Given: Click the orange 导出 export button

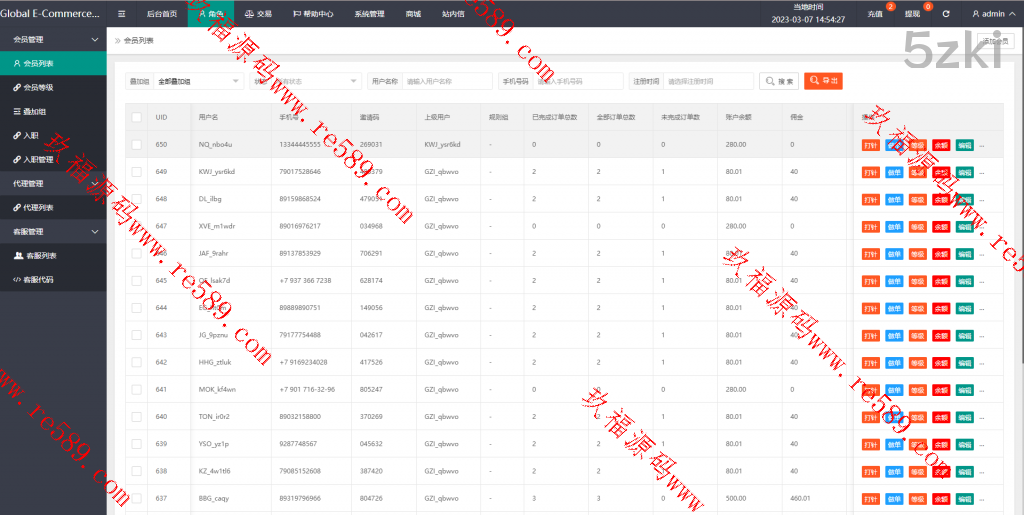Looking at the screenshot, I should [x=824, y=81].
